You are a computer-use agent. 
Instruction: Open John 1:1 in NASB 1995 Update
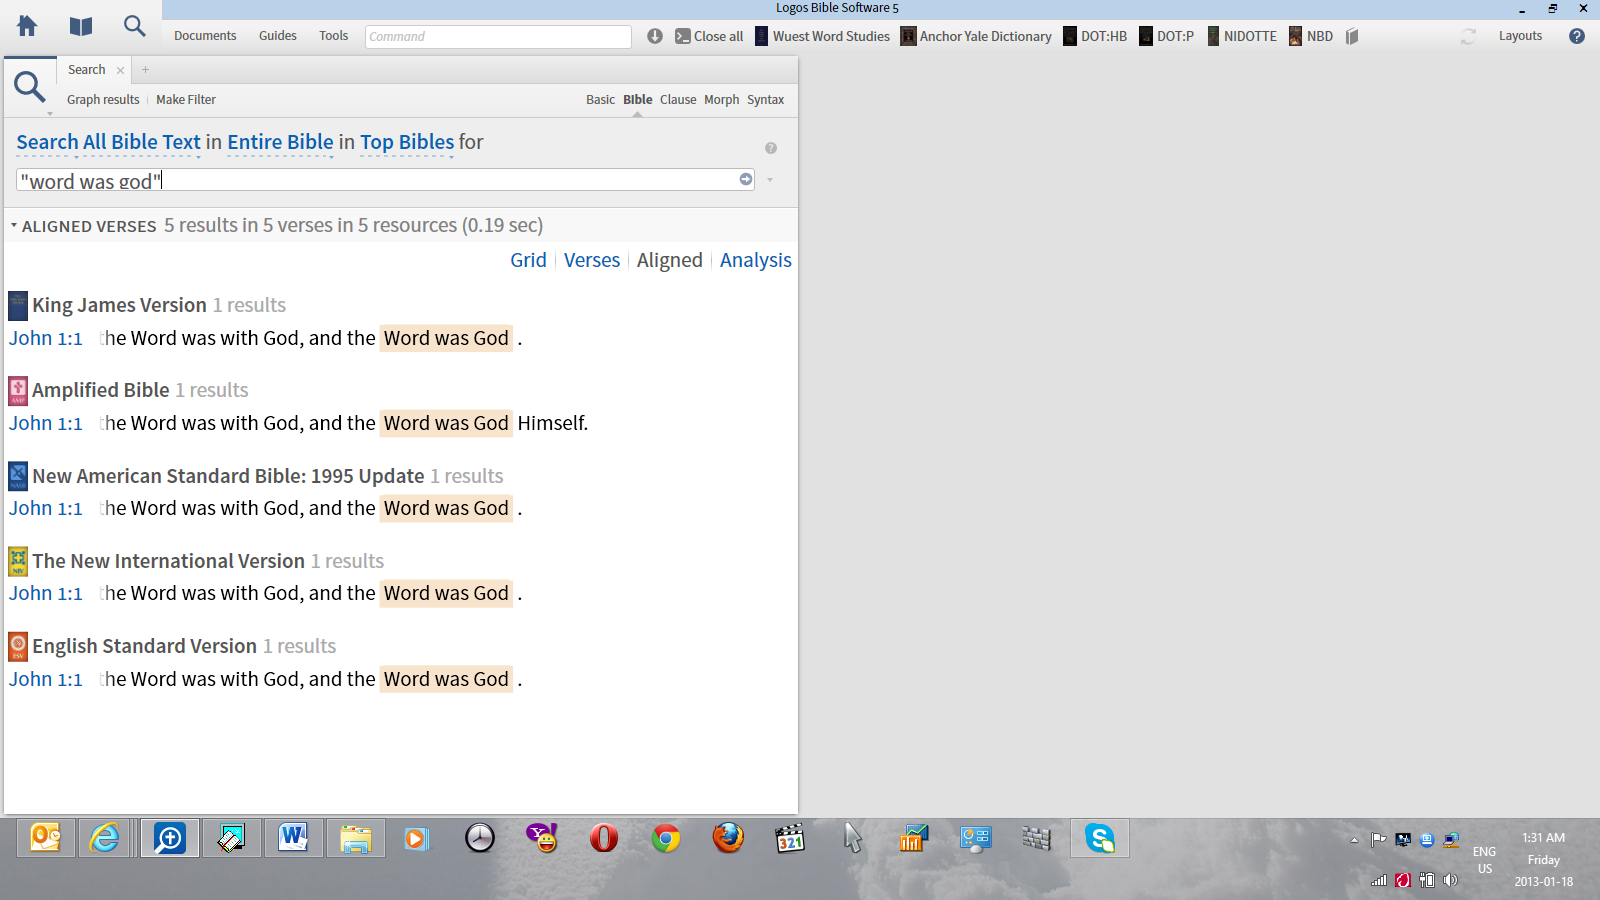[x=46, y=508]
